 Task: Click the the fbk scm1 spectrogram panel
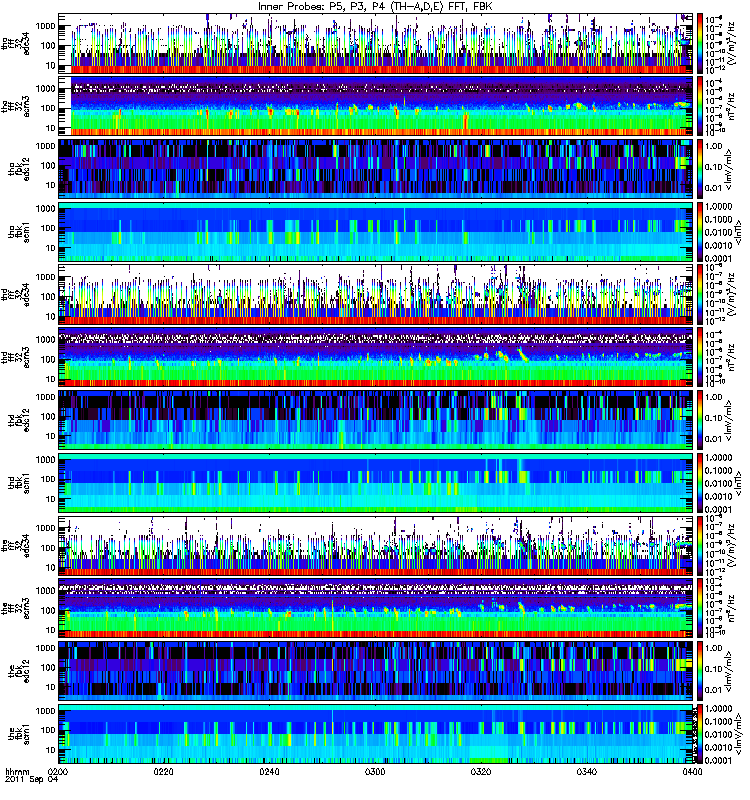click(376, 734)
